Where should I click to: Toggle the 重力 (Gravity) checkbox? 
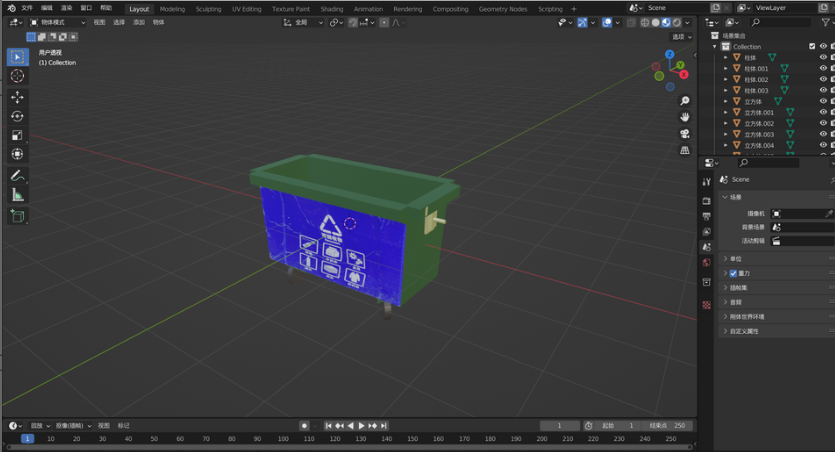(x=733, y=273)
